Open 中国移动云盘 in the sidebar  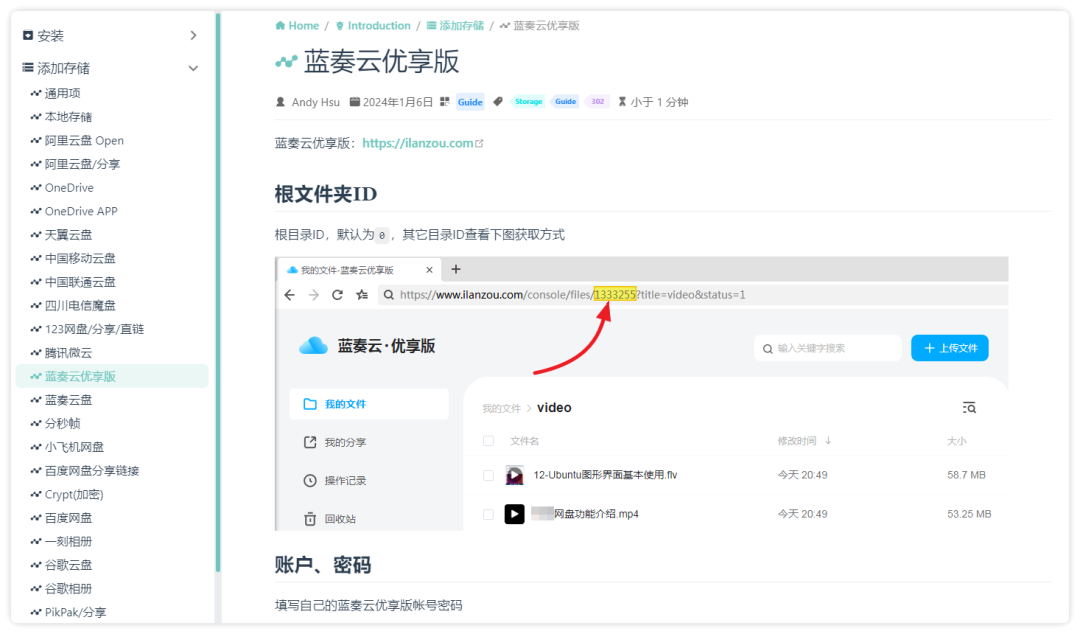[112, 258]
